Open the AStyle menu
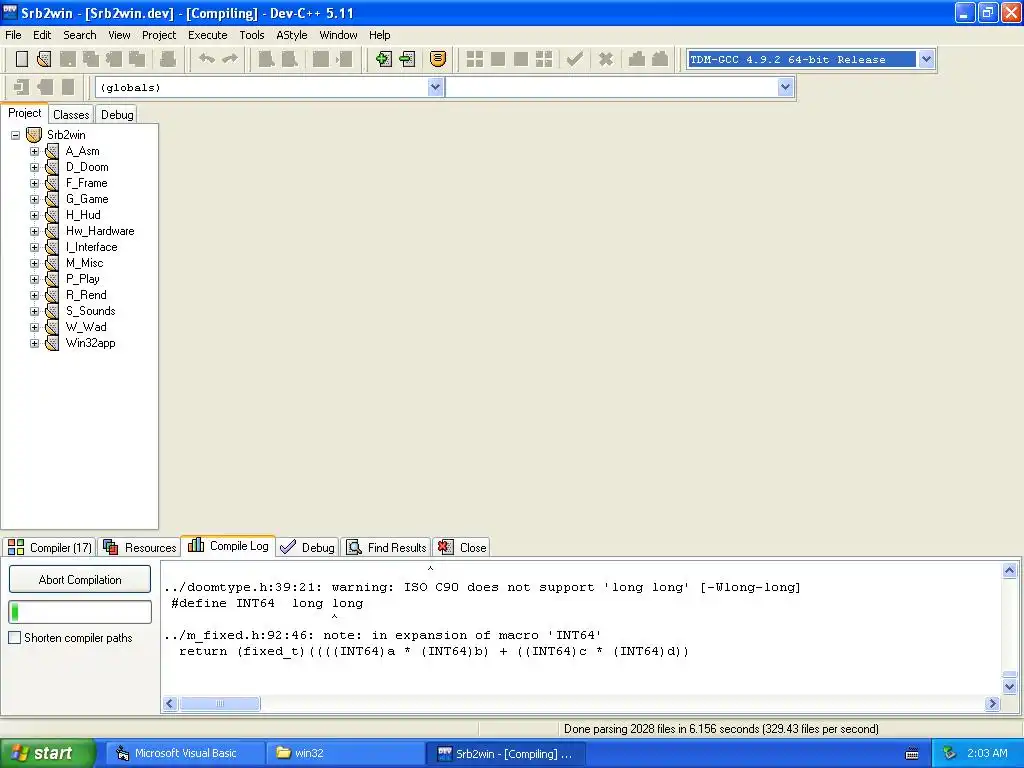Viewport: 1024px width, 768px height. click(292, 35)
